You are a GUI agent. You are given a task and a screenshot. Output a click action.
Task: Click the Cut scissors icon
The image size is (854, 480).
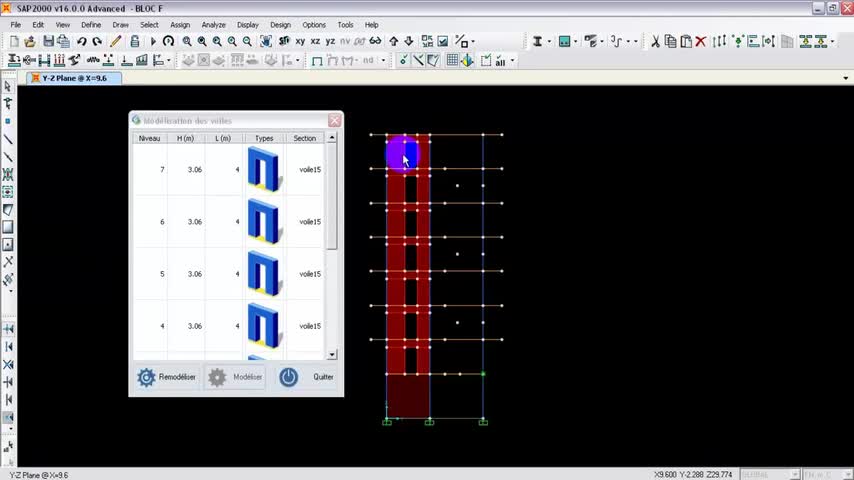tap(655, 41)
